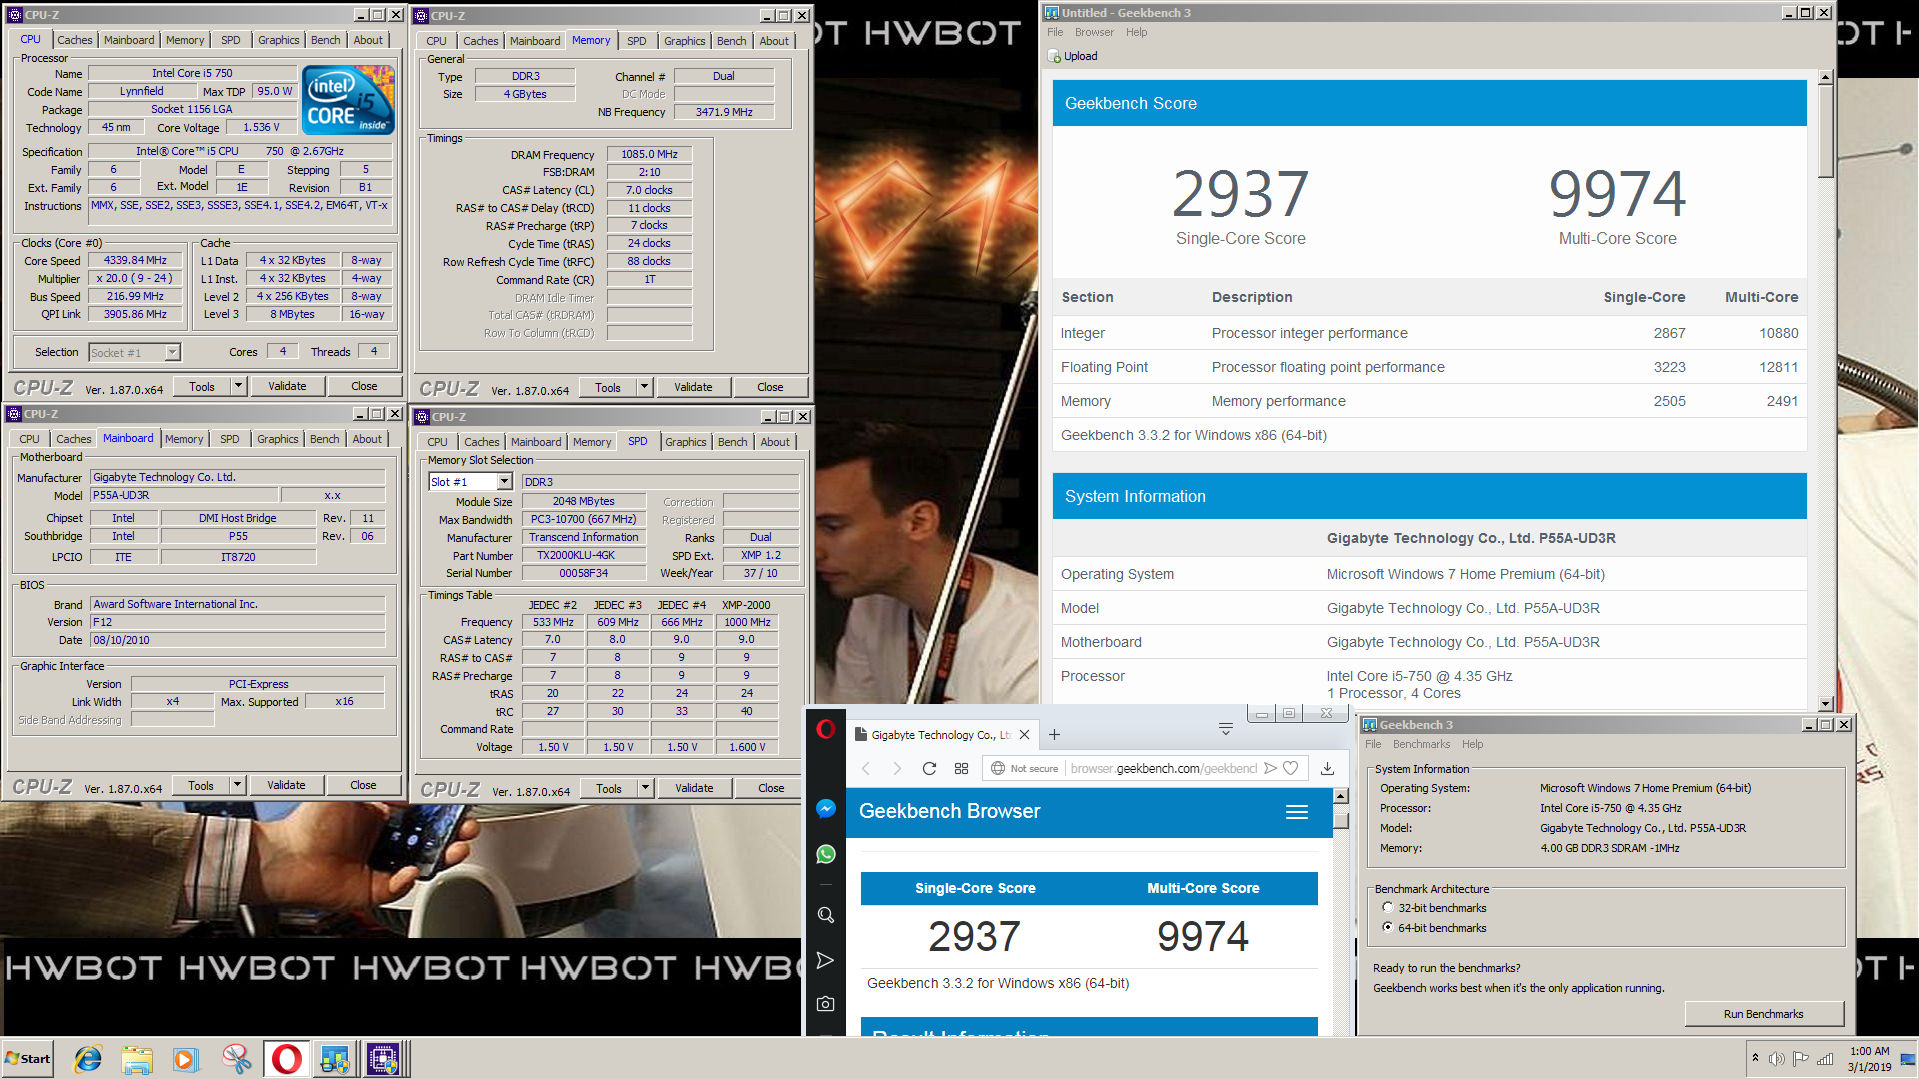Viewport: 1919px width, 1079px height.
Task: Click the Floating Point row in score table
Action: tap(1429, 367)
